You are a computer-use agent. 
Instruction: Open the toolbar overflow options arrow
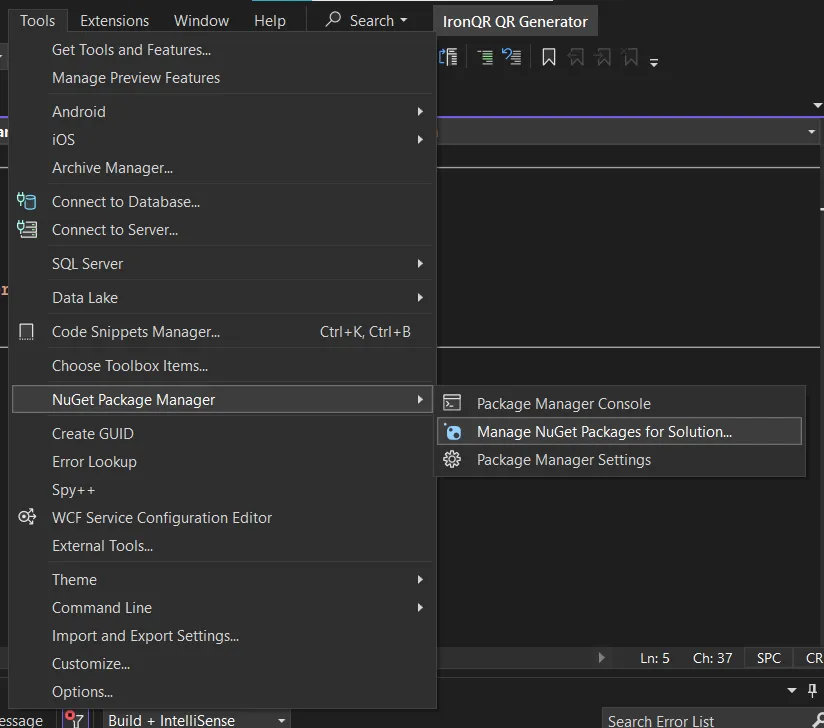[x=654, y=62]
